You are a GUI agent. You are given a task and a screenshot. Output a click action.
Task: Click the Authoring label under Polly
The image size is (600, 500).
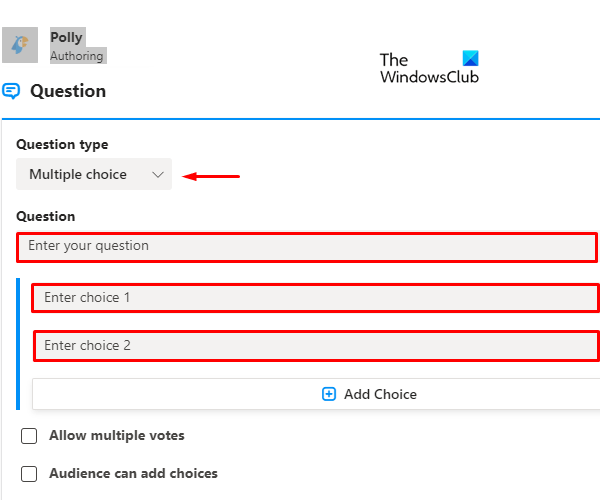pos(77,56)
